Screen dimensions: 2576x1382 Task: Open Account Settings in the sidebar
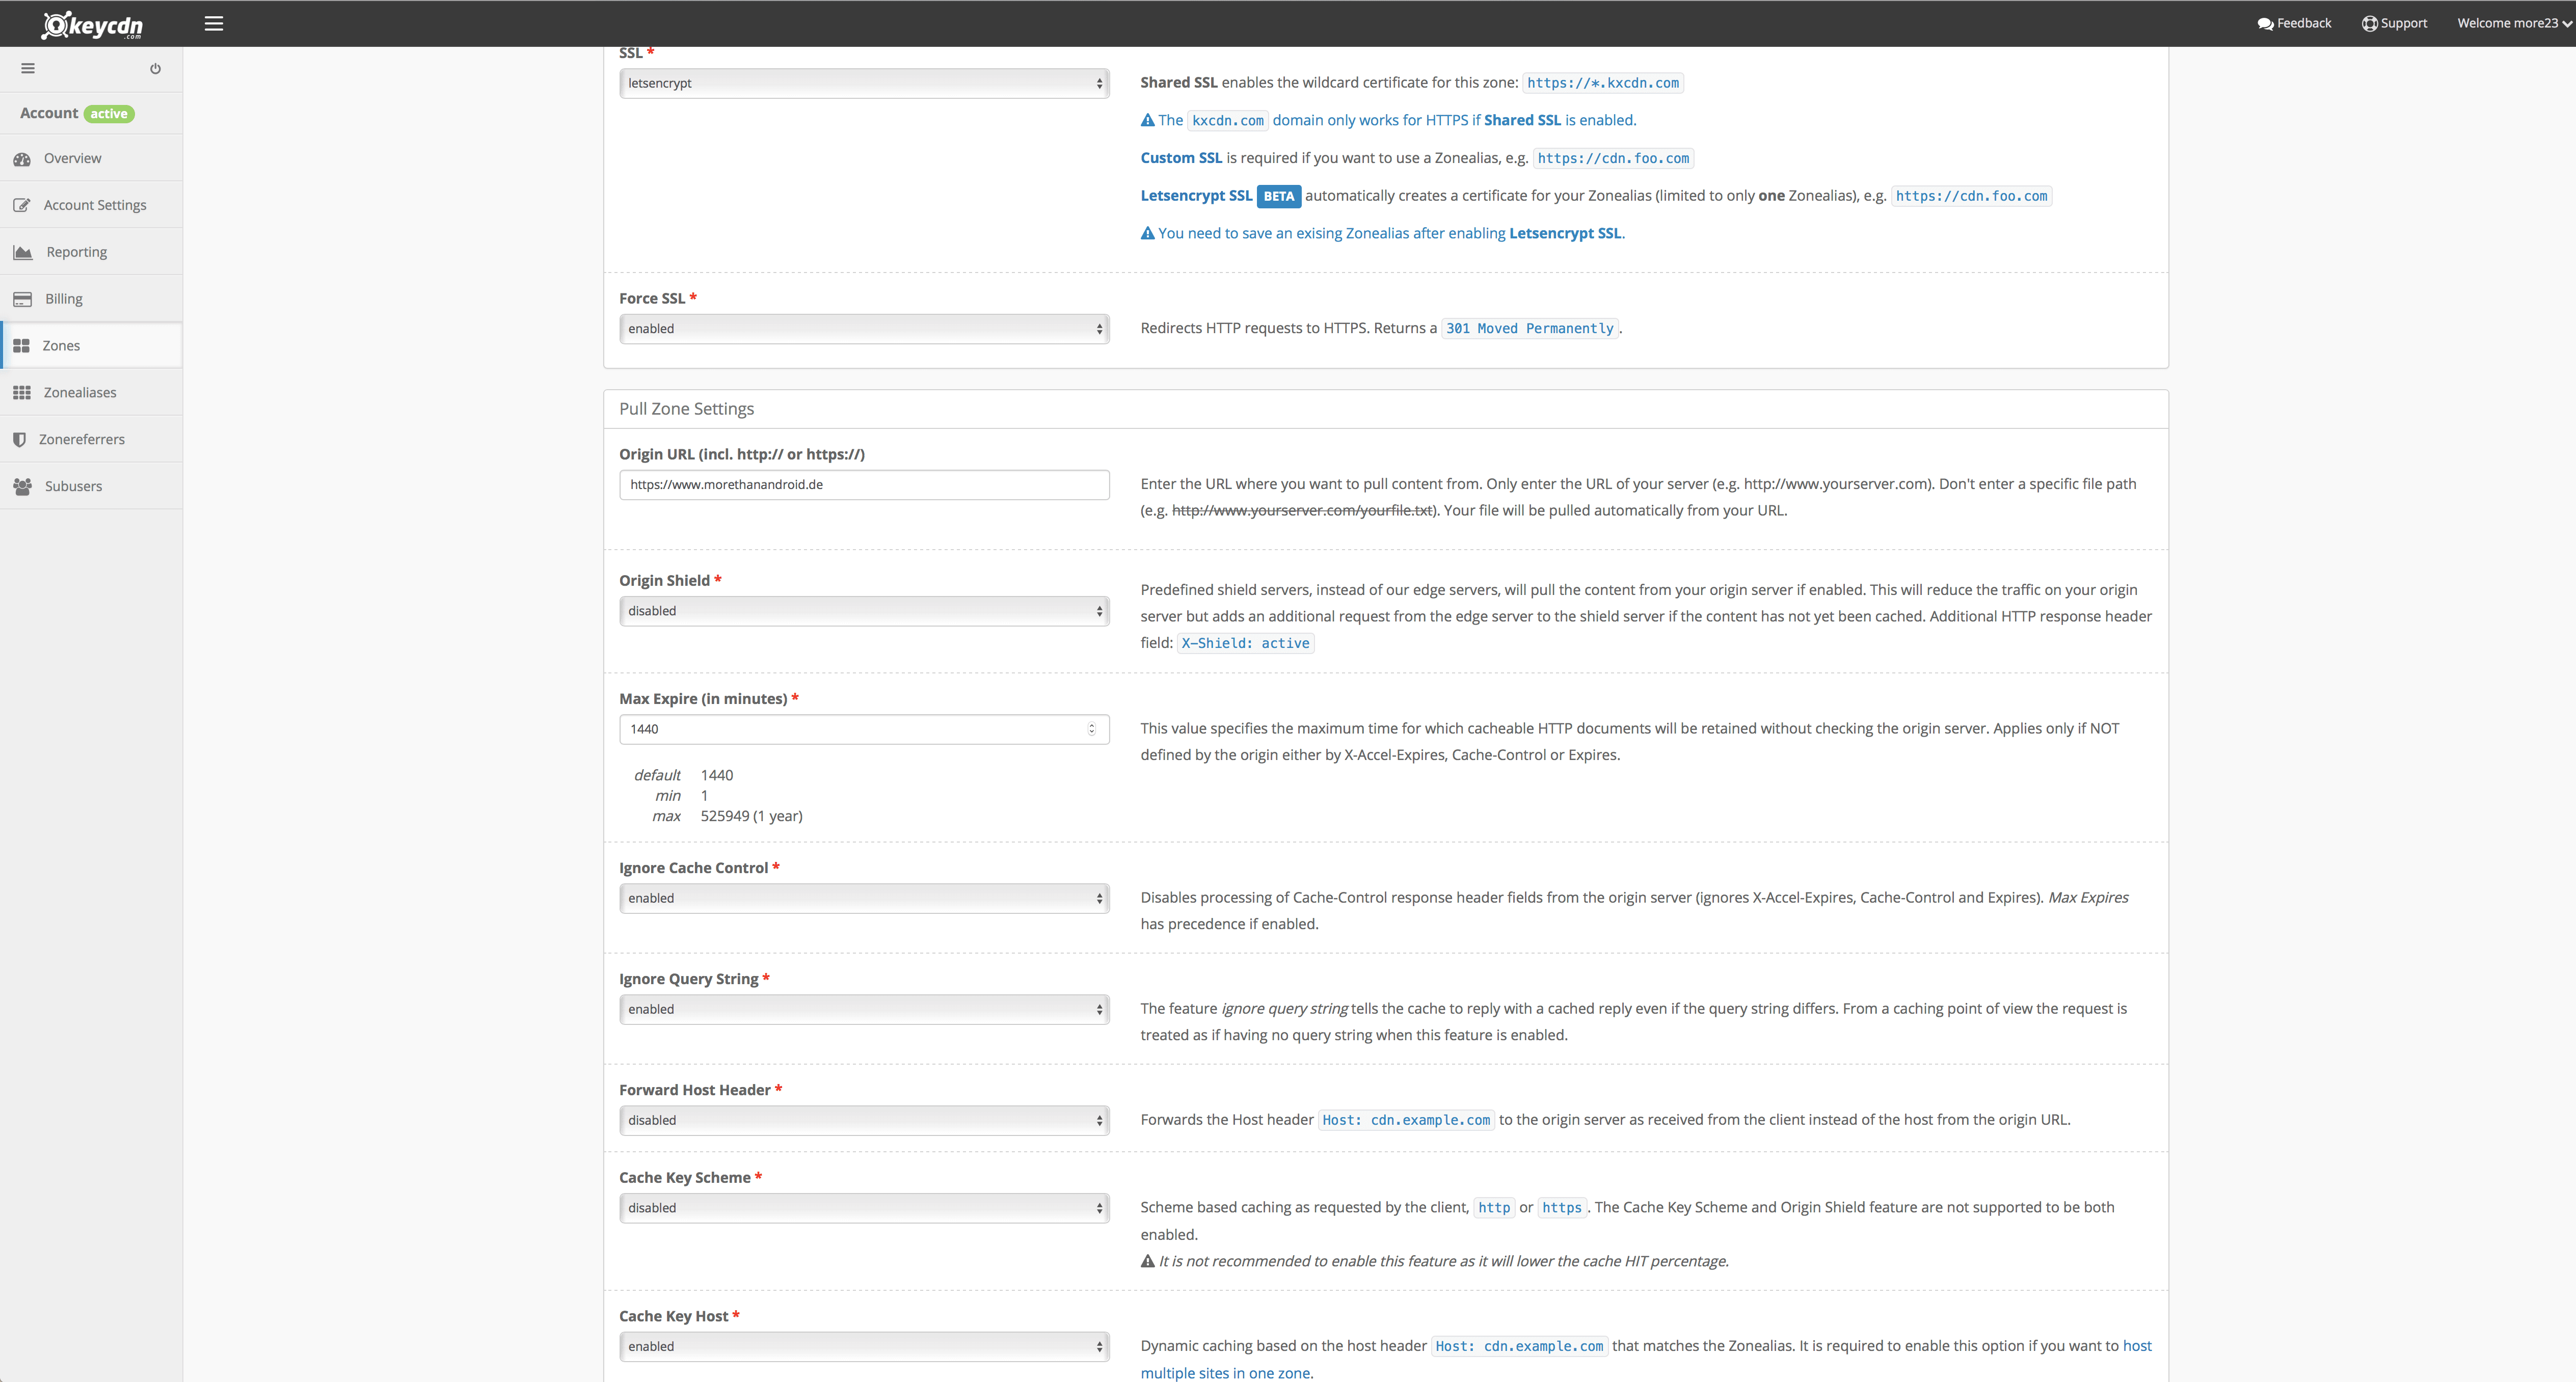[91, 205]
